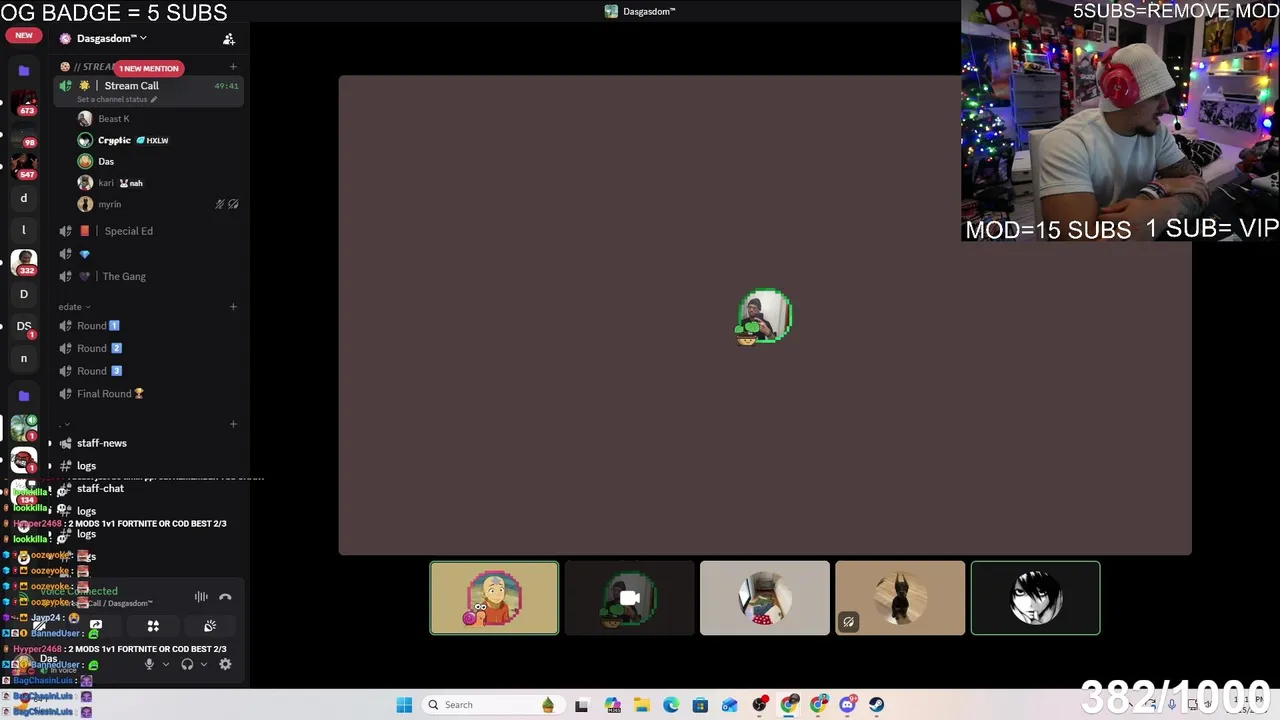This screenshot has width=1280, height=720.
Task: Select the deafened dog avatar participant tile
Action: 899,598
